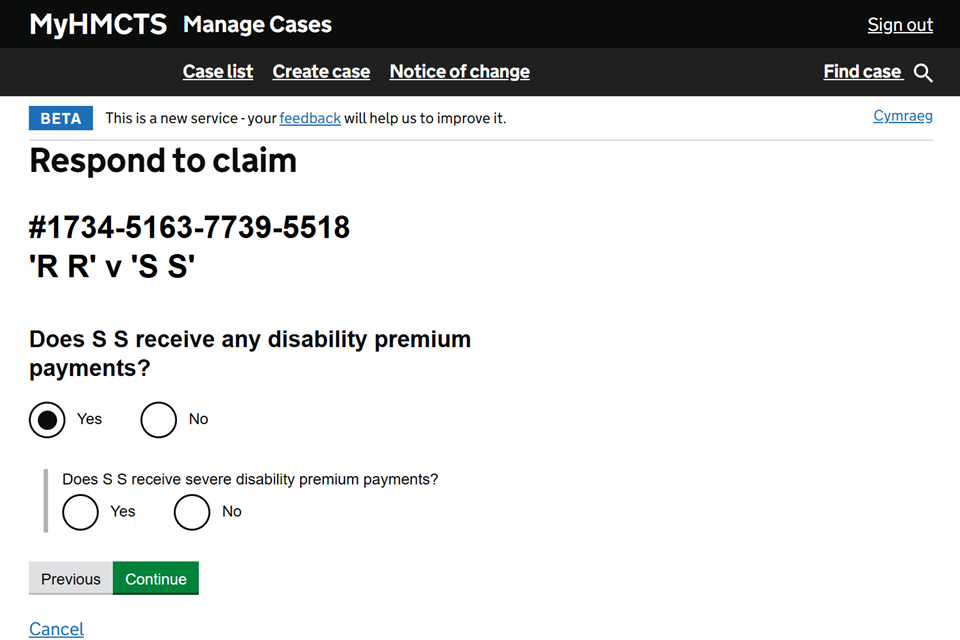960x640 pixels.
Task: Click the MyHMCTS logo text
Action: [98, 25]
